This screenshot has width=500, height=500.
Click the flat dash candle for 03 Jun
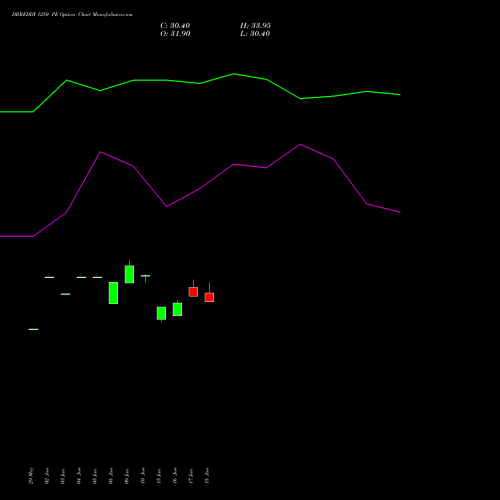[65, 294]
